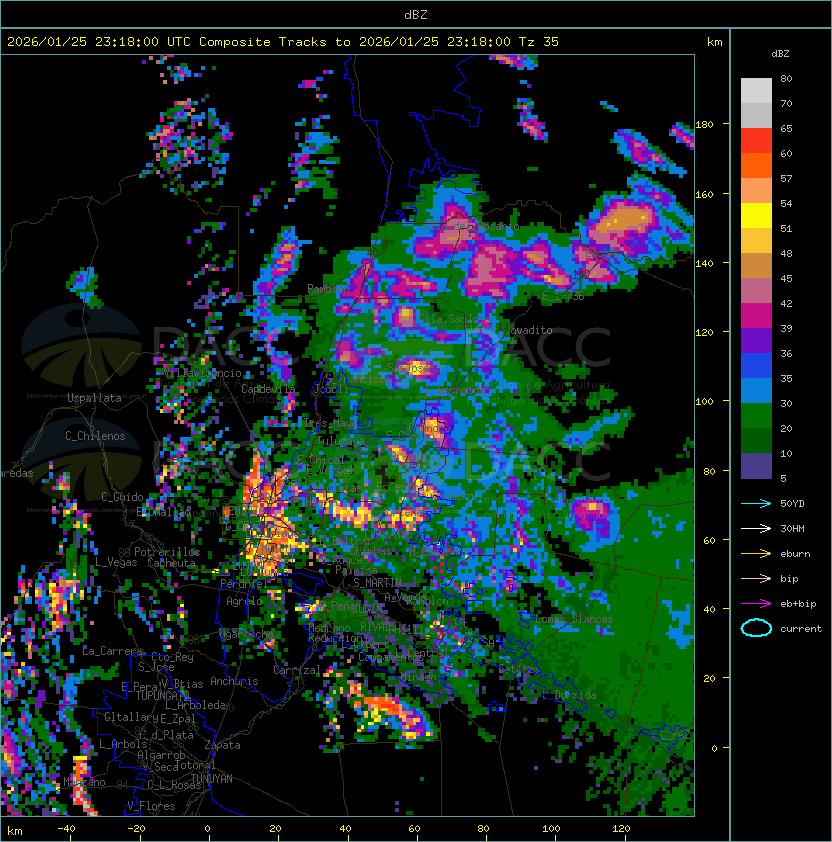Click the 'Lomas_Blancas' map label
Screen dimensions: 832x842
click(x=574, y=619)
